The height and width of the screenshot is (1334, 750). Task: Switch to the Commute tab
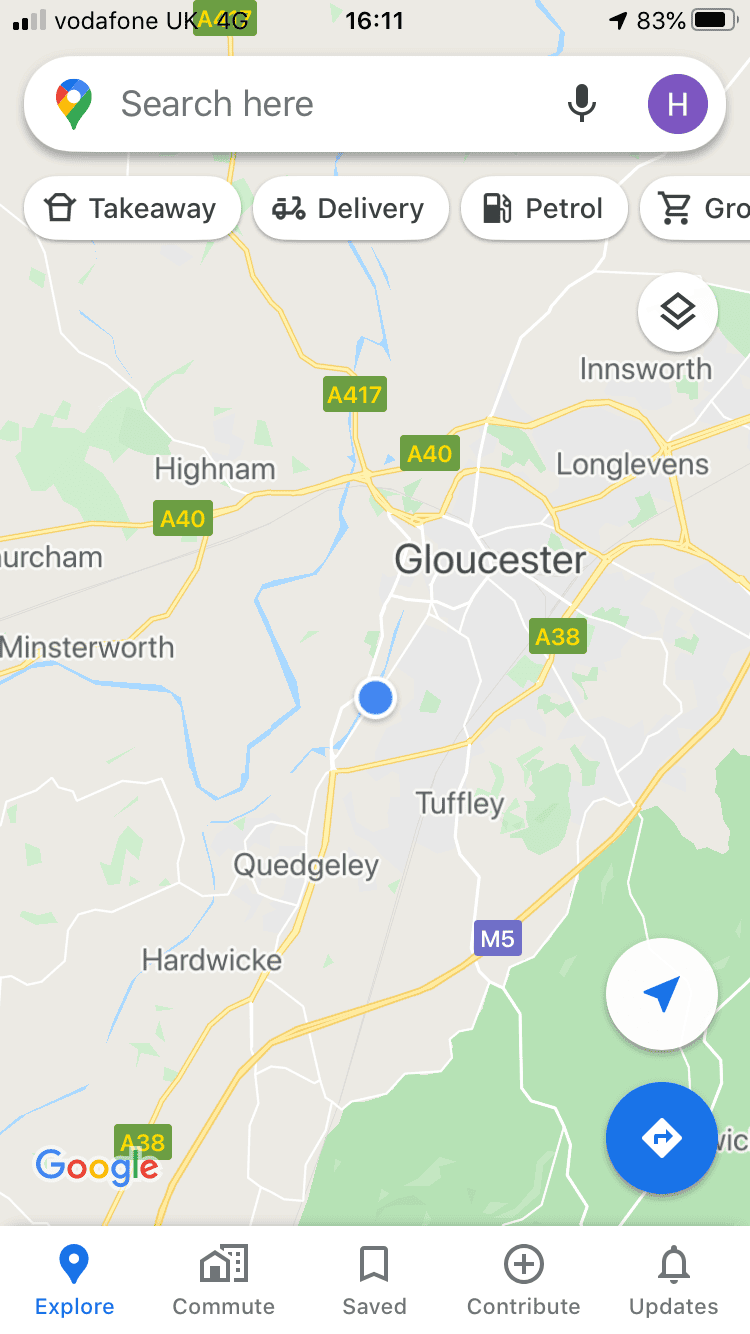coord(224,1280)
